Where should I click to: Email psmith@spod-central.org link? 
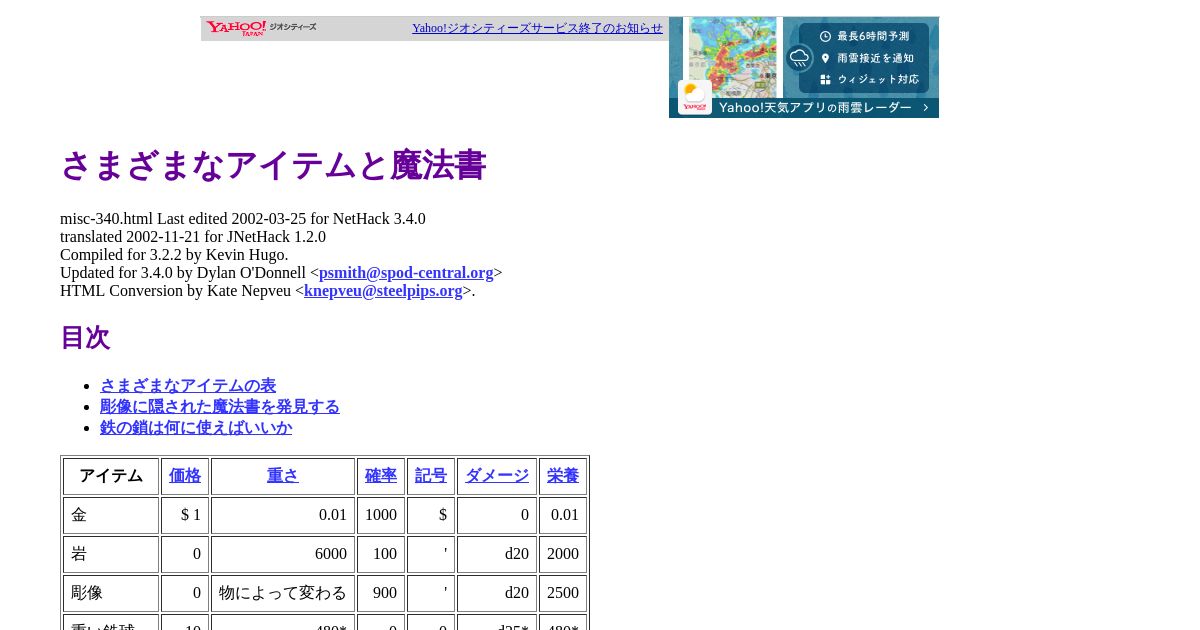(x=406, y=273)
